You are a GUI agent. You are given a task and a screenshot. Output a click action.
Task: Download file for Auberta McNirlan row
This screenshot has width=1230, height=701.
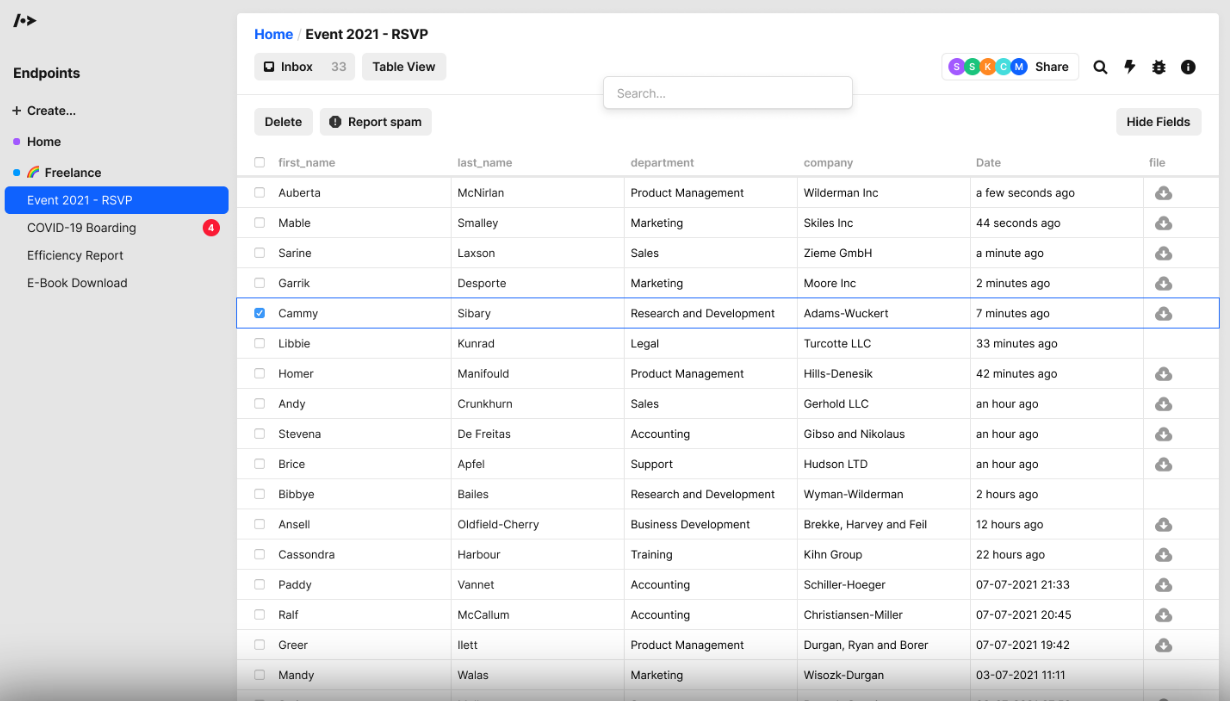click(1163, 193)
